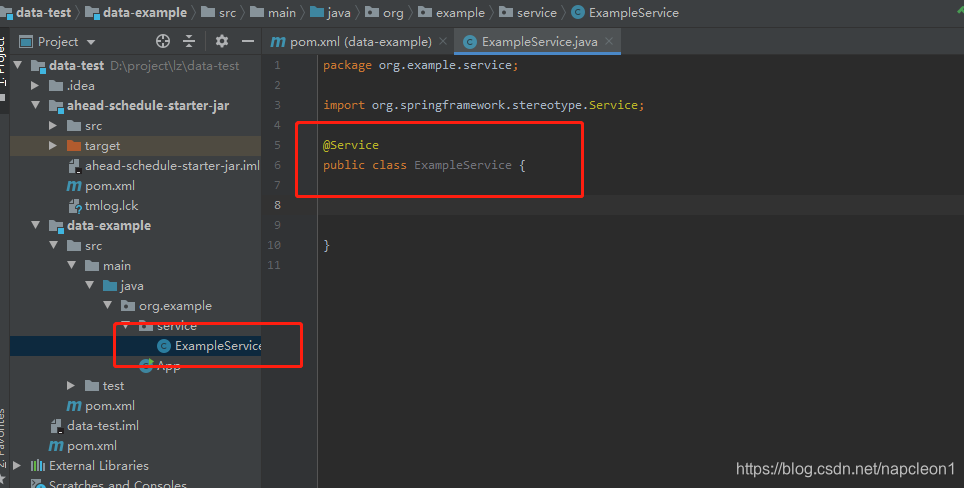Click the import statement line
964x488 pixels.
(x=484, y=105)
